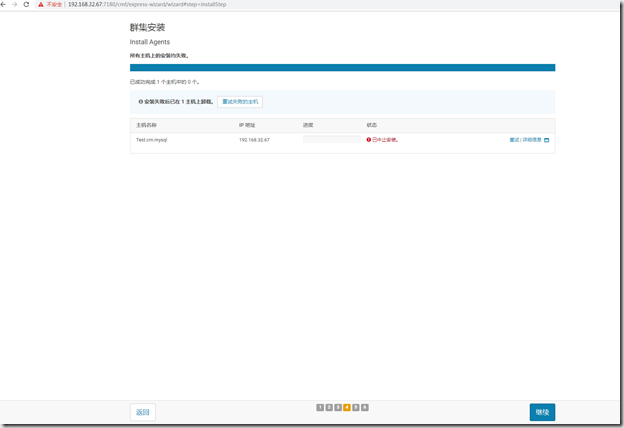Go forward in browser history

point(15,4)
